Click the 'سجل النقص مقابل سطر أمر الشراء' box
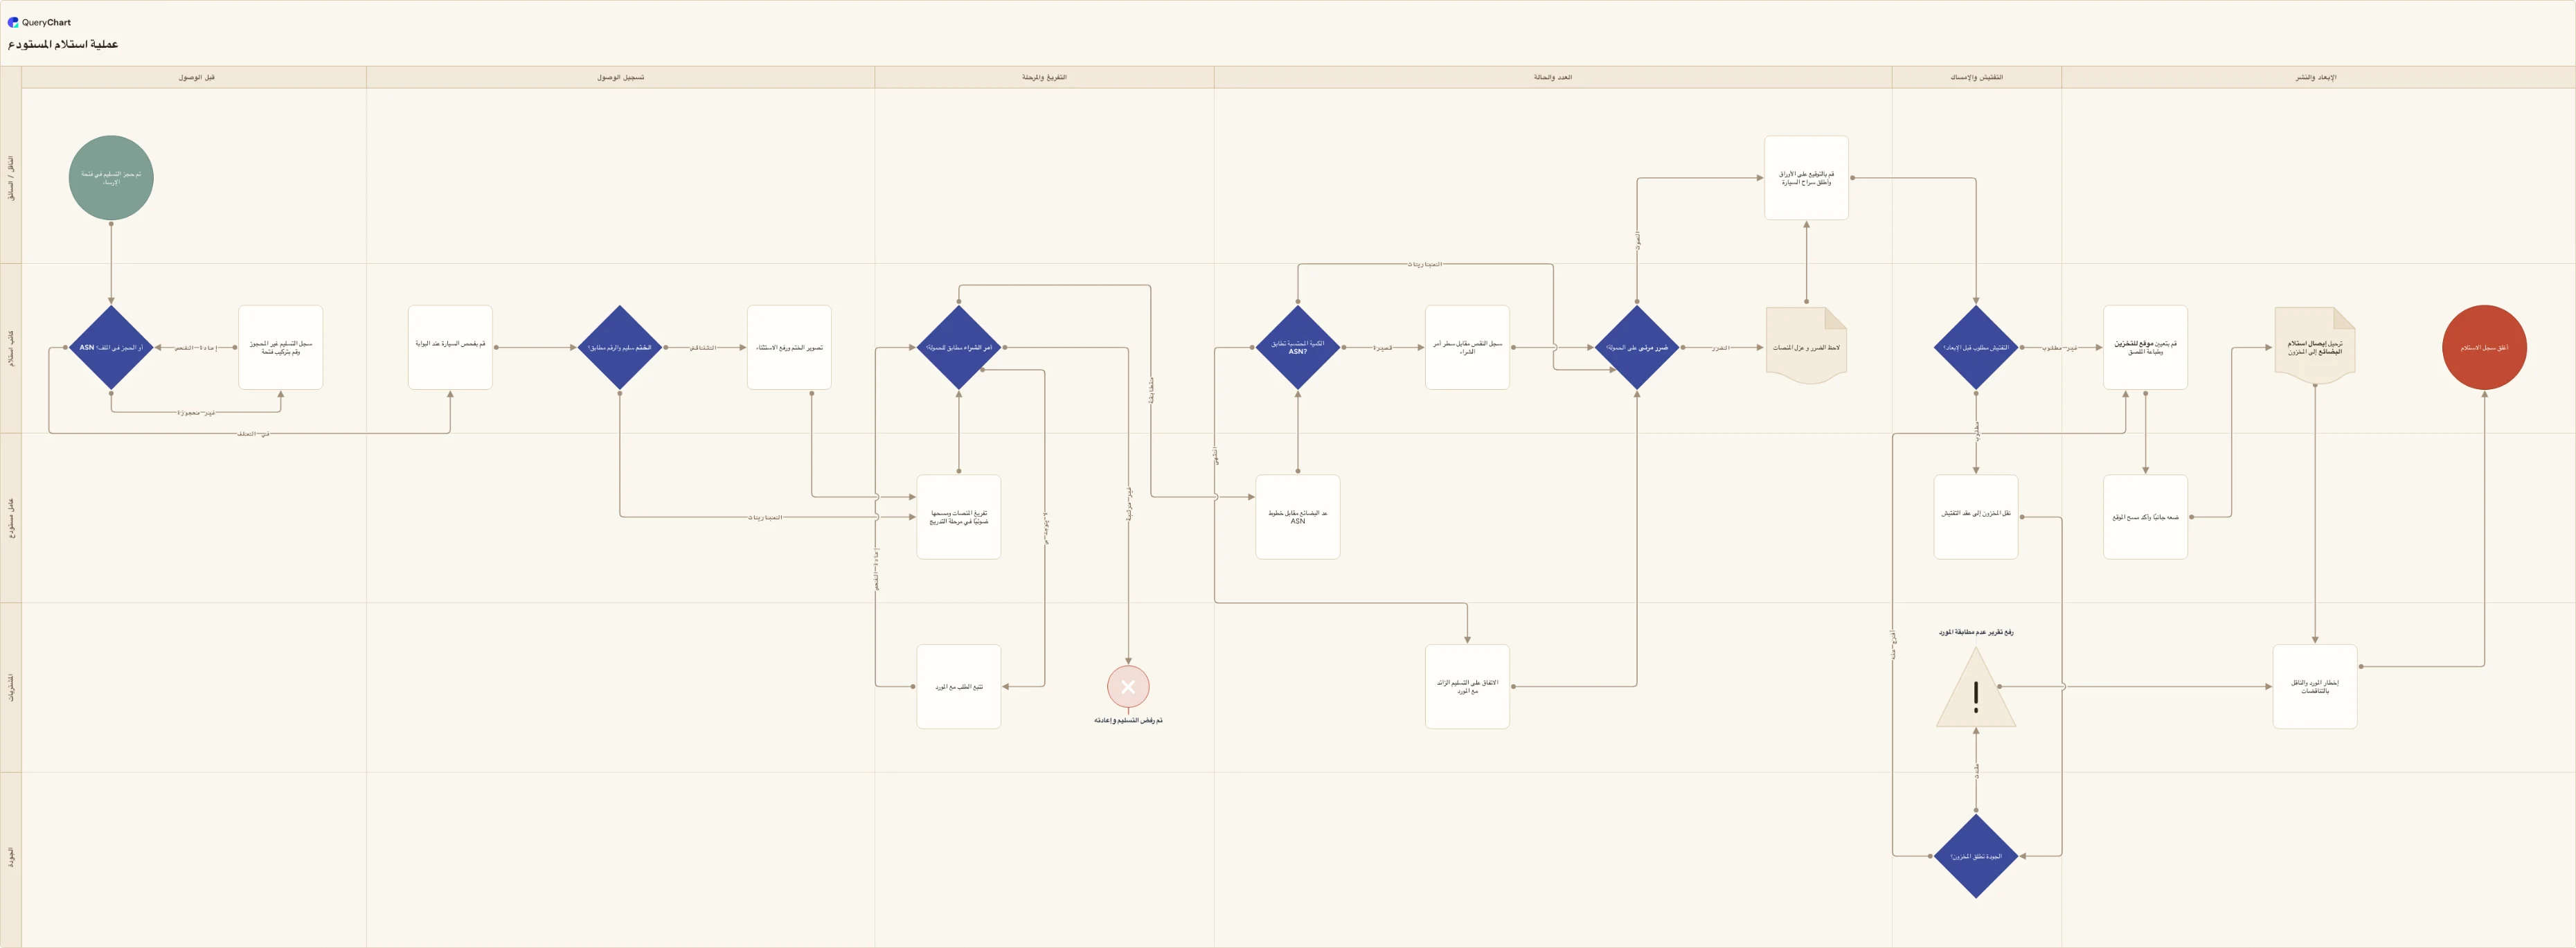 click(x=1467, y=347)
